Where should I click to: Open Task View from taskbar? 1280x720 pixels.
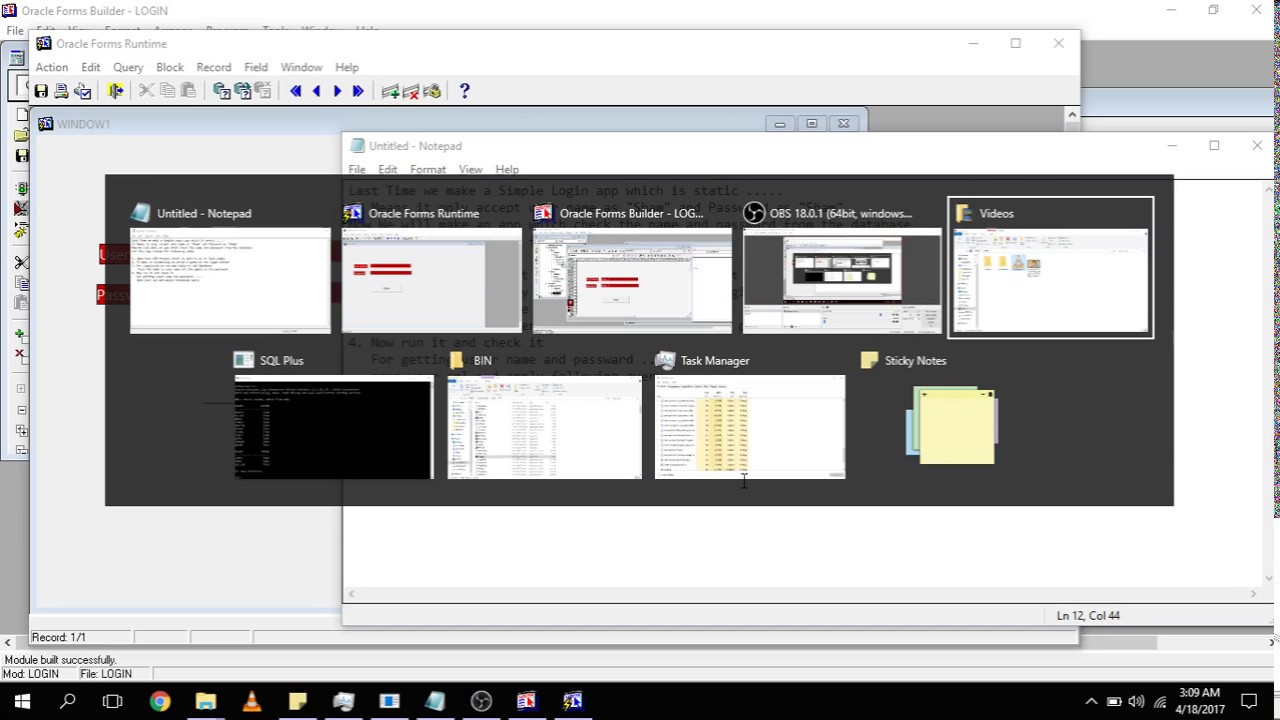[113, 701]
